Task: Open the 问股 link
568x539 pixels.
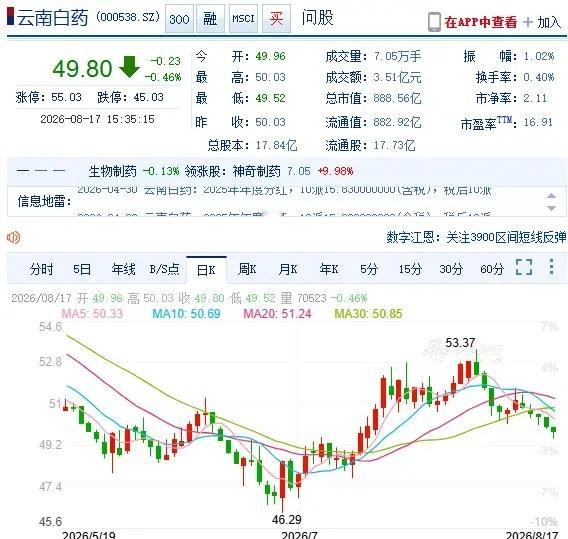Action: [317, 18]
